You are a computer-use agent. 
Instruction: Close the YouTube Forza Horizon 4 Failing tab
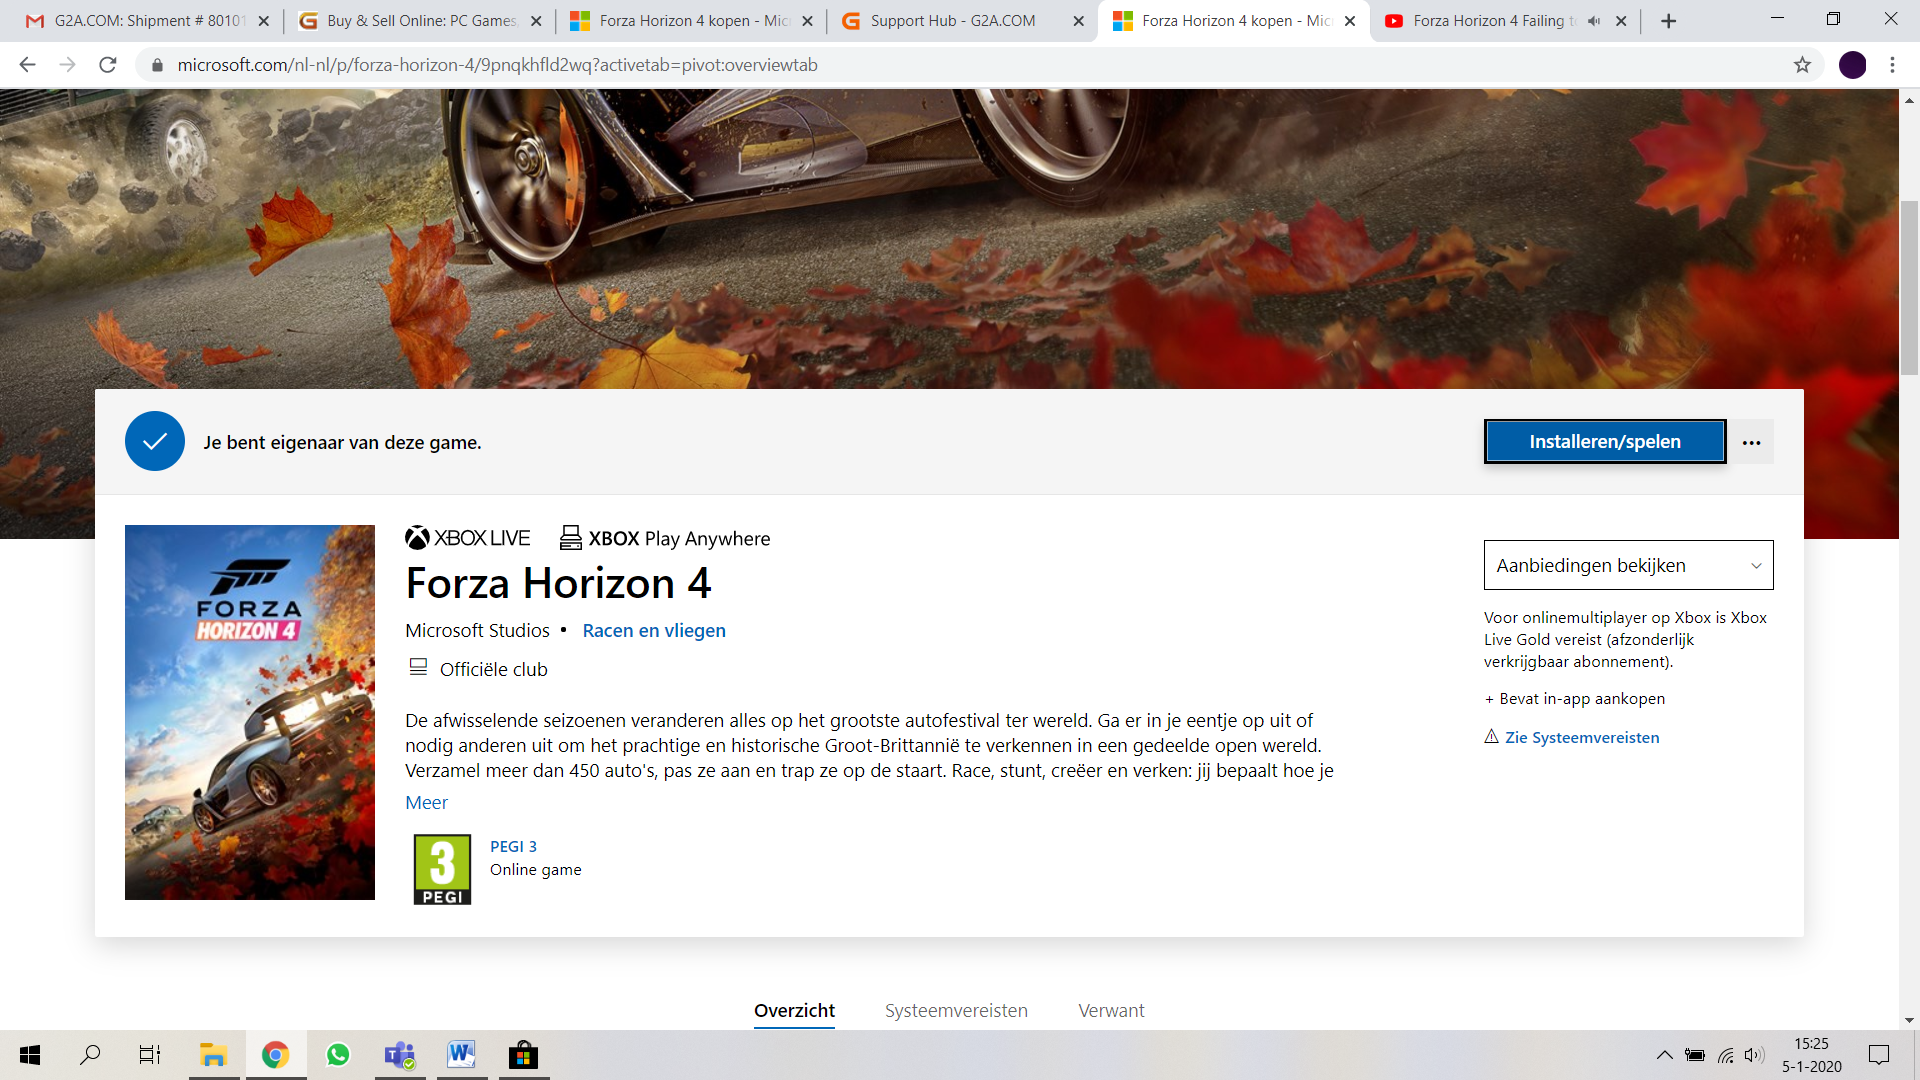click(1621, 21)
